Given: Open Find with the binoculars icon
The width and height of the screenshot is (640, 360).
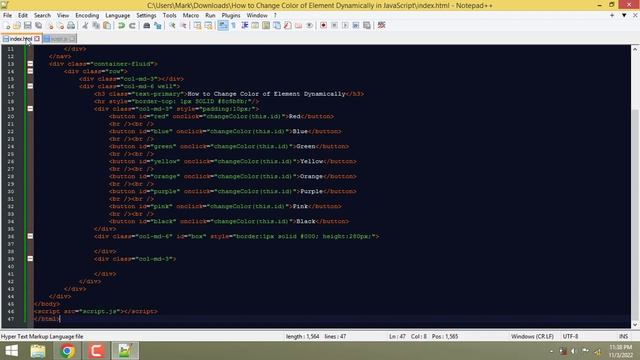Looking at the screenshot, I should pyautogui.click(x=147, y=25).
